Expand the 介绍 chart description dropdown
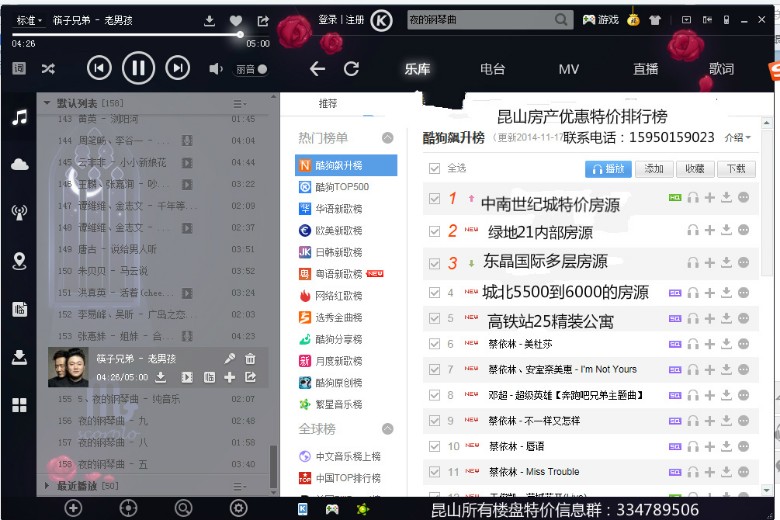Screen dimensions: 780x520 click(737, 137)
